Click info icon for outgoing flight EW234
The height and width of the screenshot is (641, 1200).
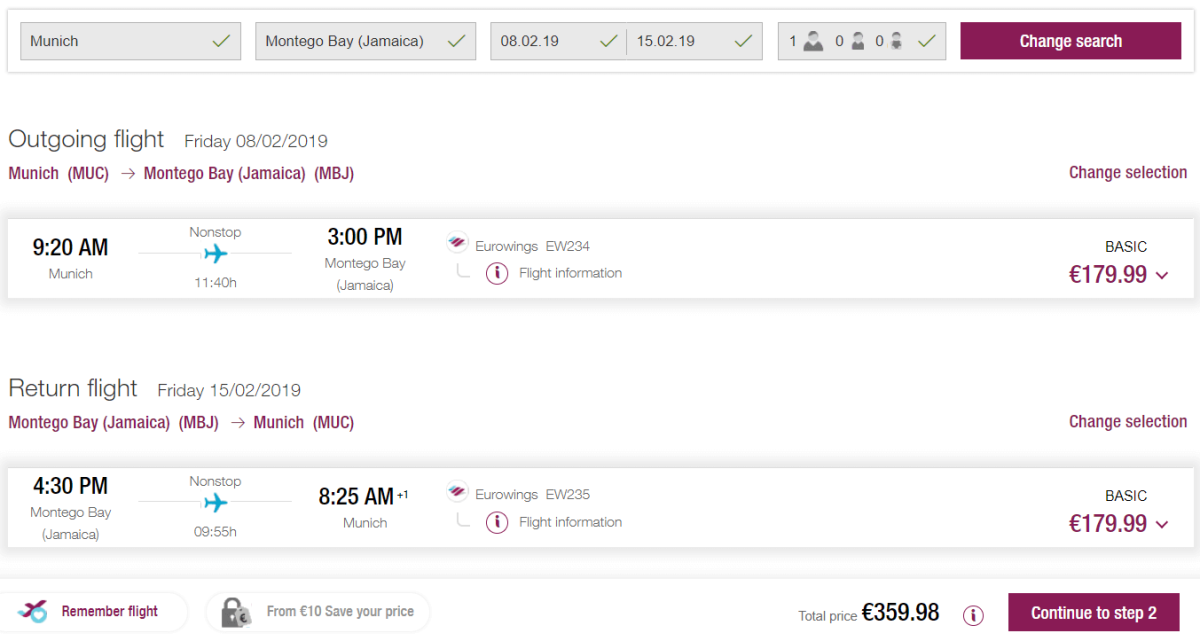coord(497,273)
